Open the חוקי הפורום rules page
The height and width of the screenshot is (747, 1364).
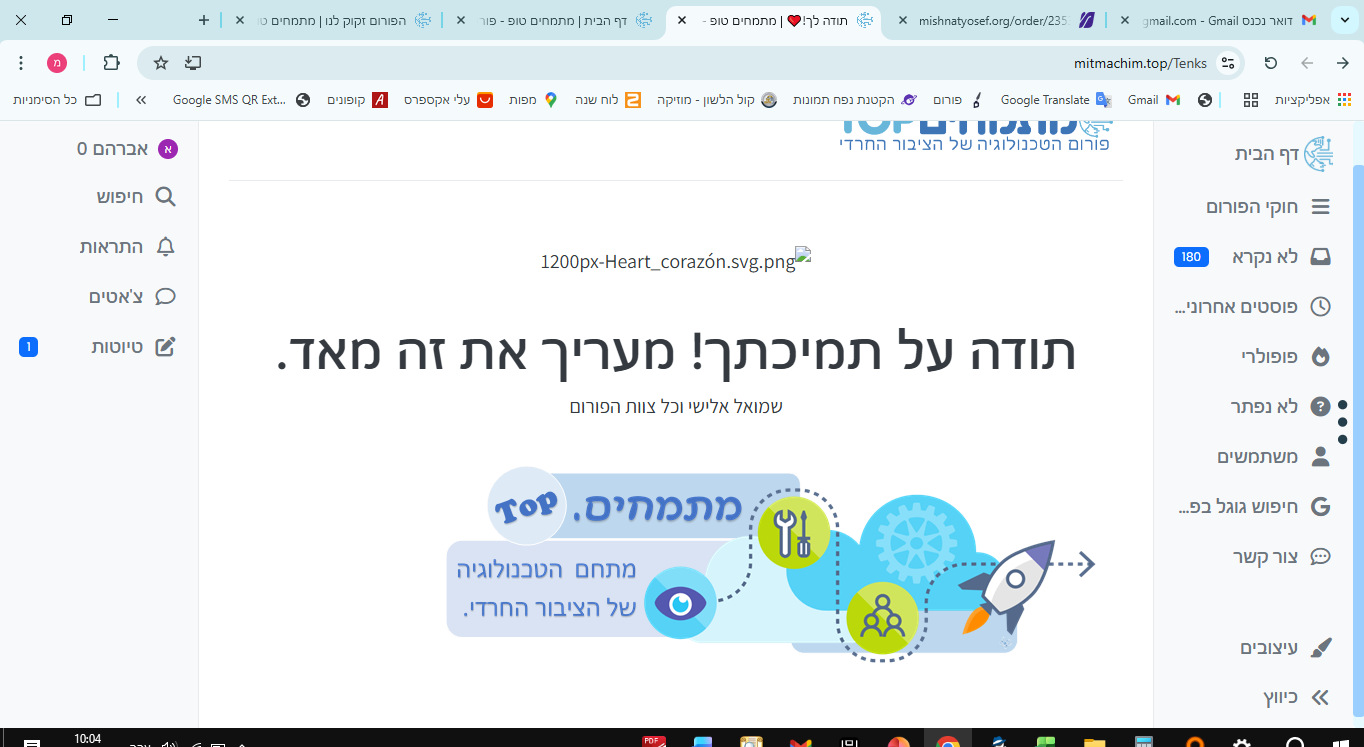click(1322, 206)
